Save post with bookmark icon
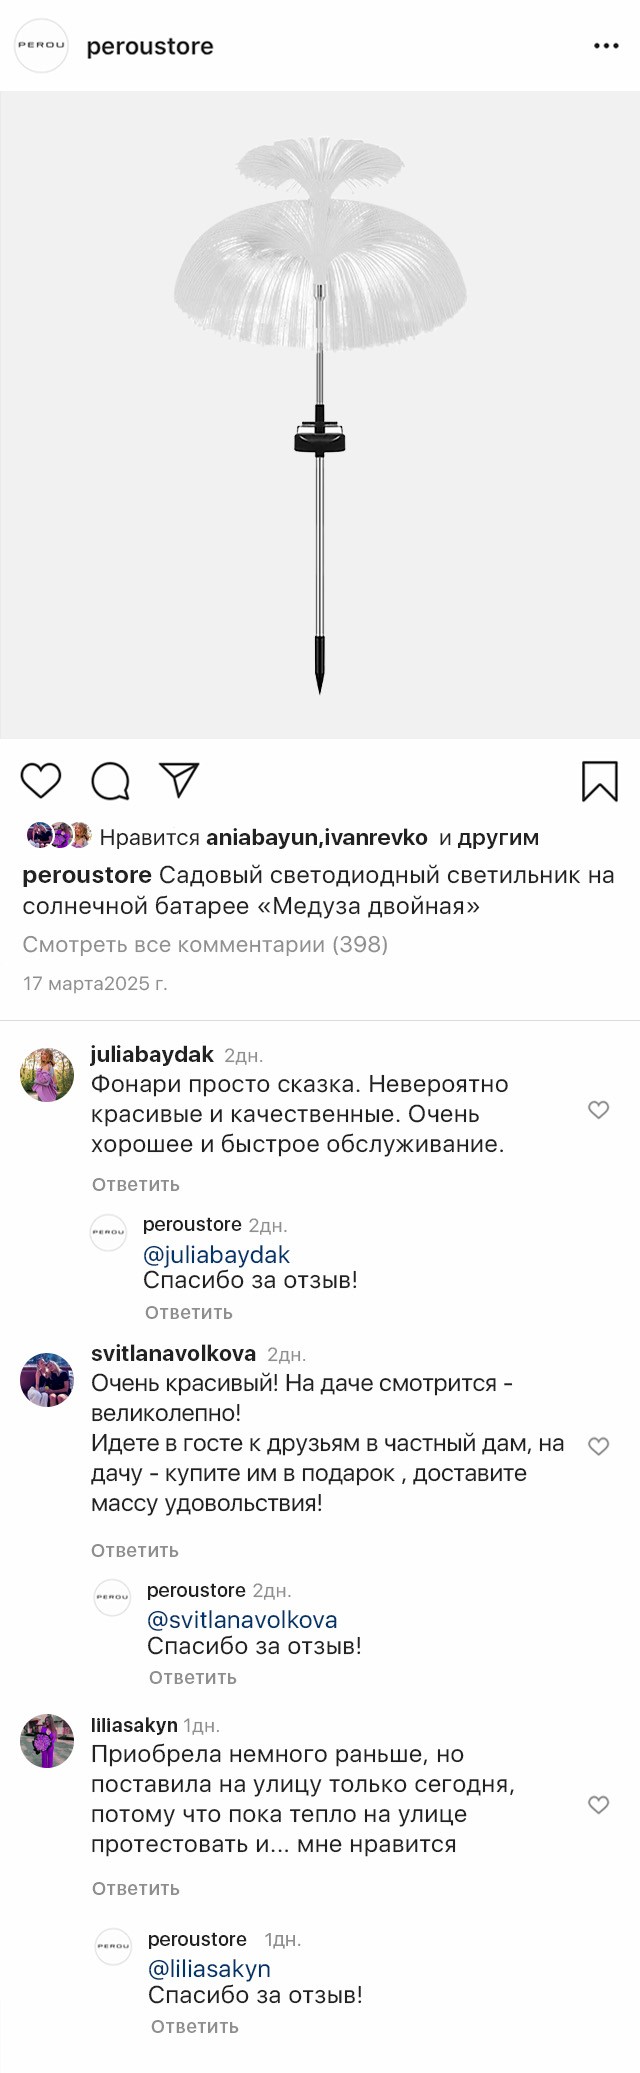The height and width of the screenshot is (2073, 640). pos(599,781)
